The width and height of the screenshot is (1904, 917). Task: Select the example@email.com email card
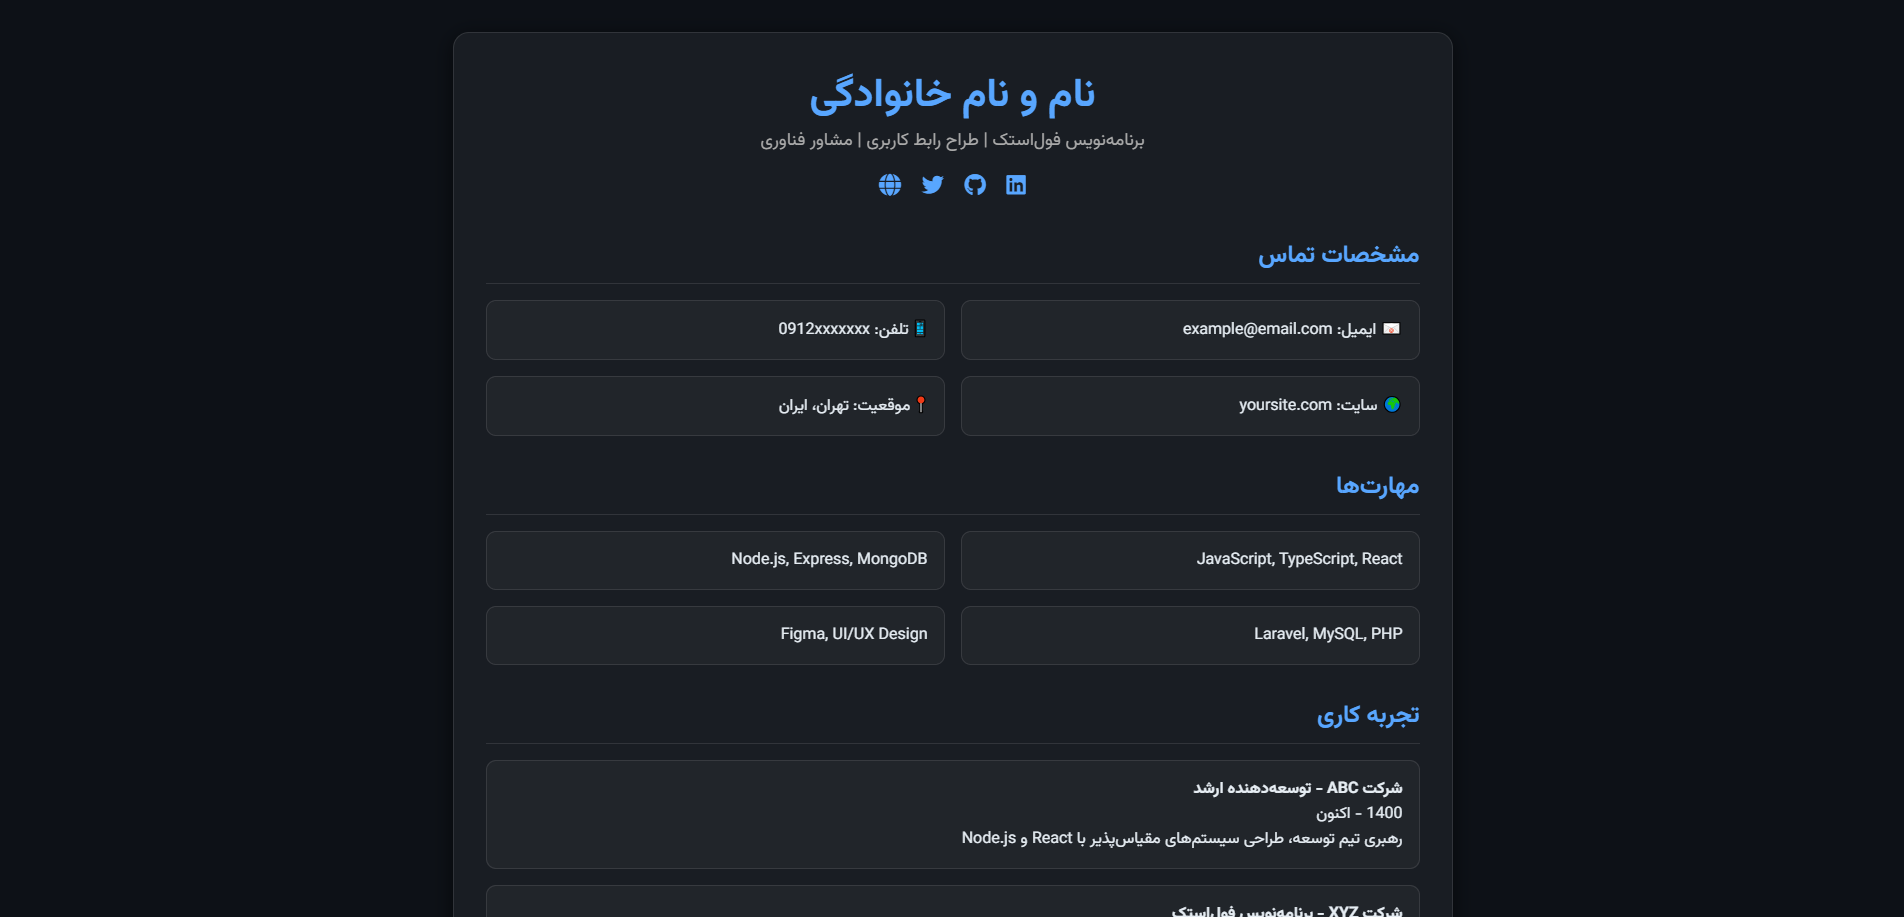click(1190, 330)
